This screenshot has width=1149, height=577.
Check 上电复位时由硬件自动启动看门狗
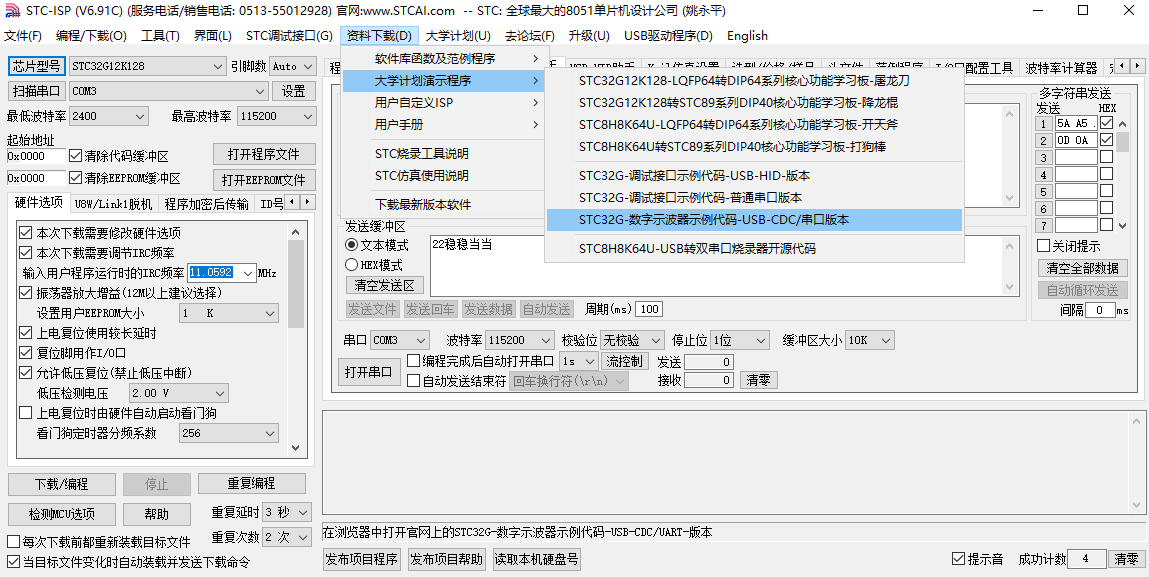pyautogui.click(x=25, y=413)
